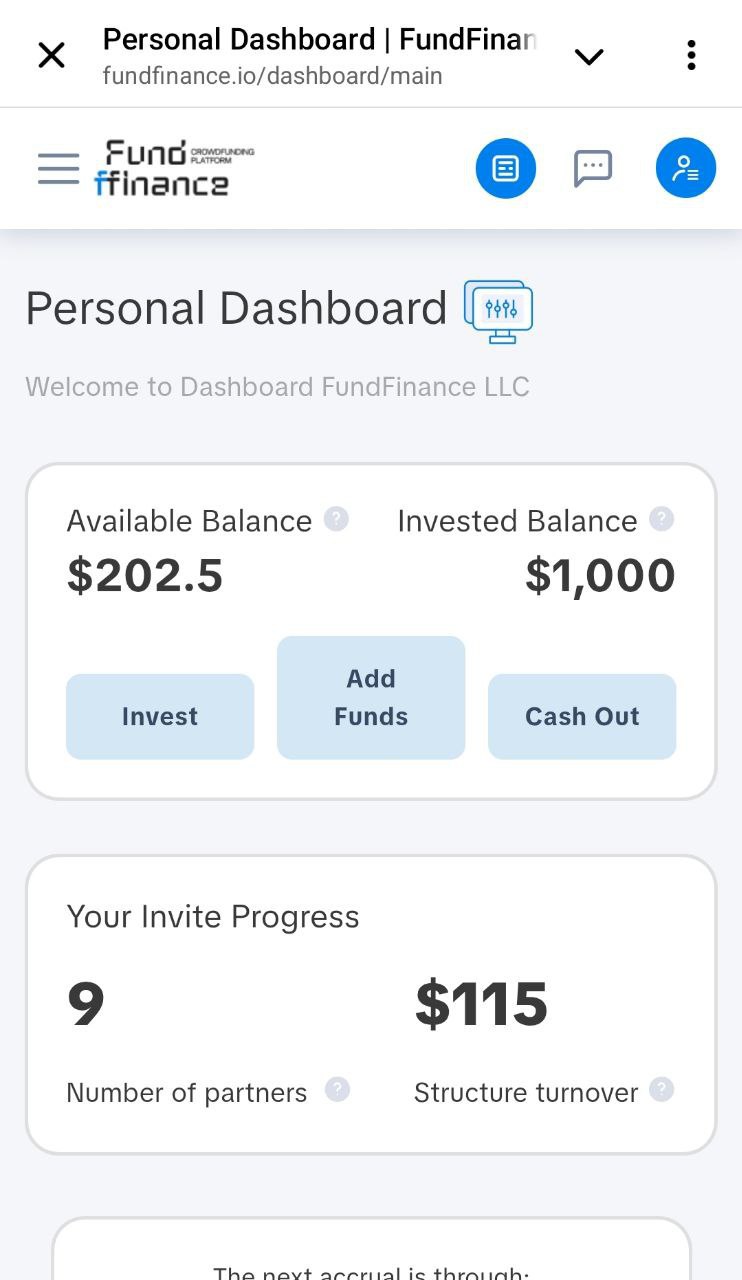Tap the $115 structure turnover value
This screenshot has height=1280, width=742.
click(481, 1004)
